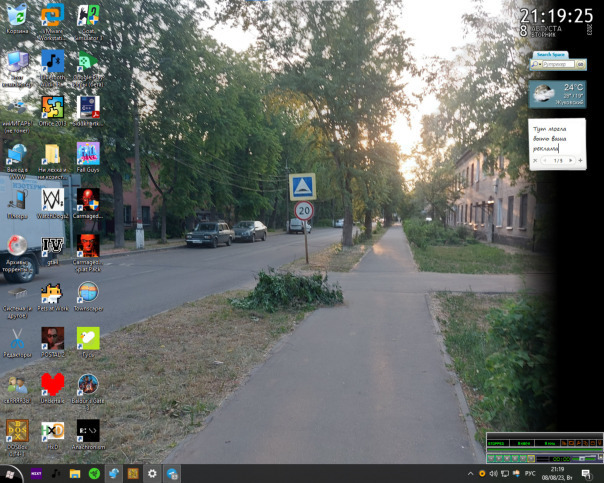604x483 pixels.
Task: Open the notification center icon
Action: click(x=587, y=474)
